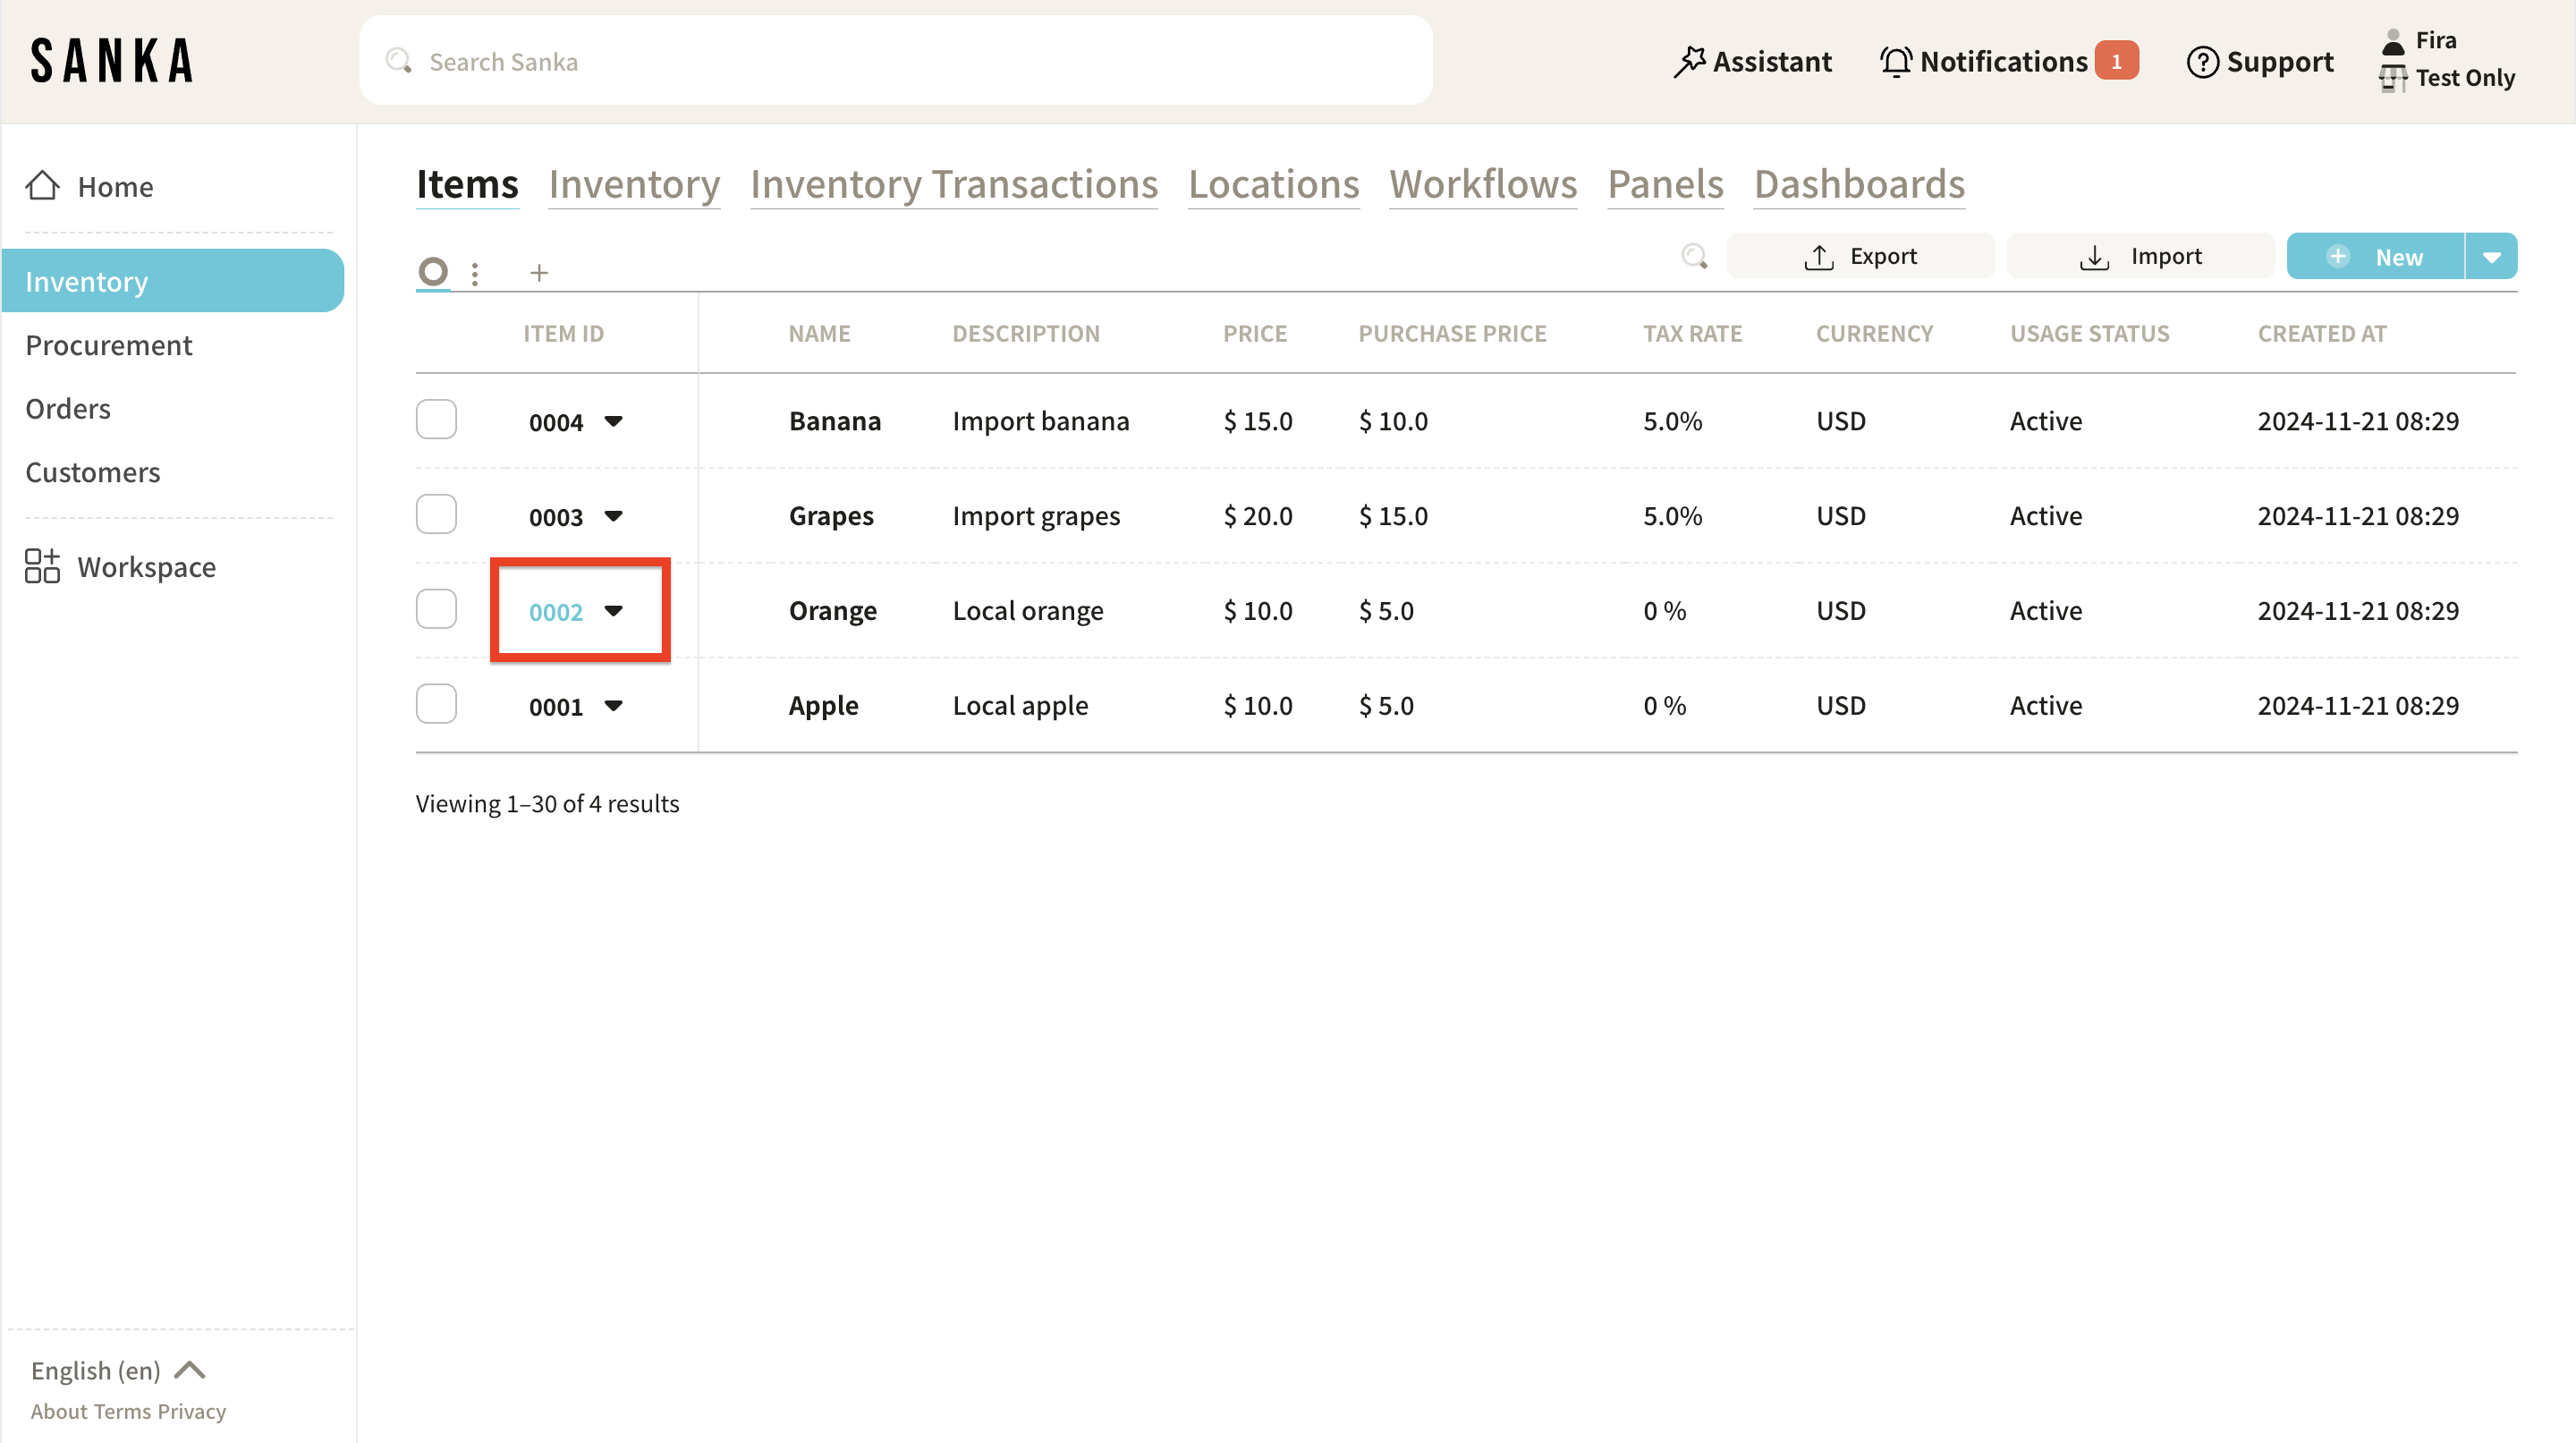This screenshot has height=1443, width=2576.
Task: Open item 0002 link
Action: tap(555, 611)
